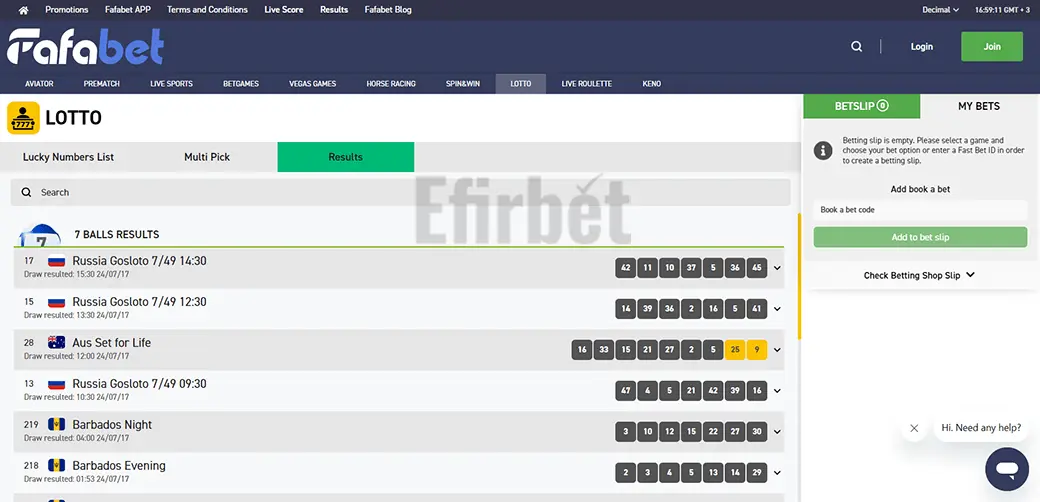
Task: Open Live Score link
Action: [283, 10]
